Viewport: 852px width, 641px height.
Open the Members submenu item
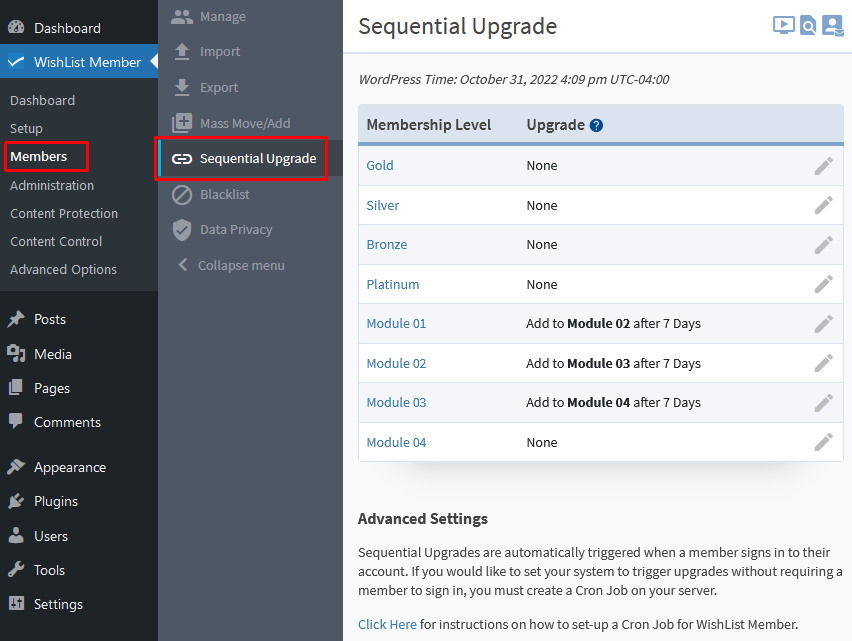coord(39,156)
